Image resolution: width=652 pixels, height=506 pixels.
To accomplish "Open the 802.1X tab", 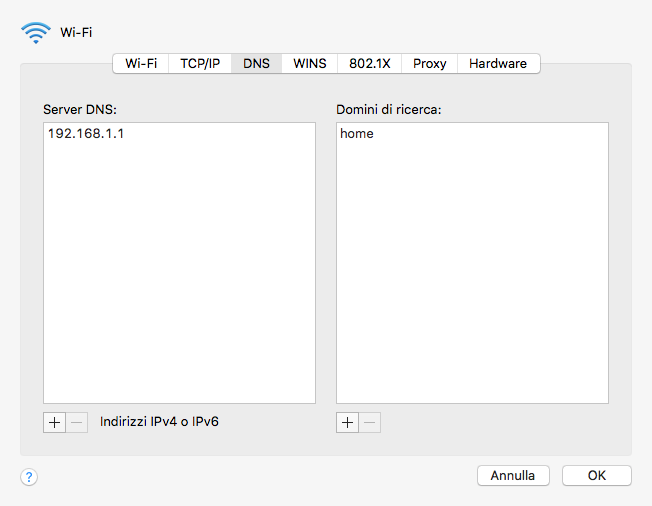I will 369,63.
